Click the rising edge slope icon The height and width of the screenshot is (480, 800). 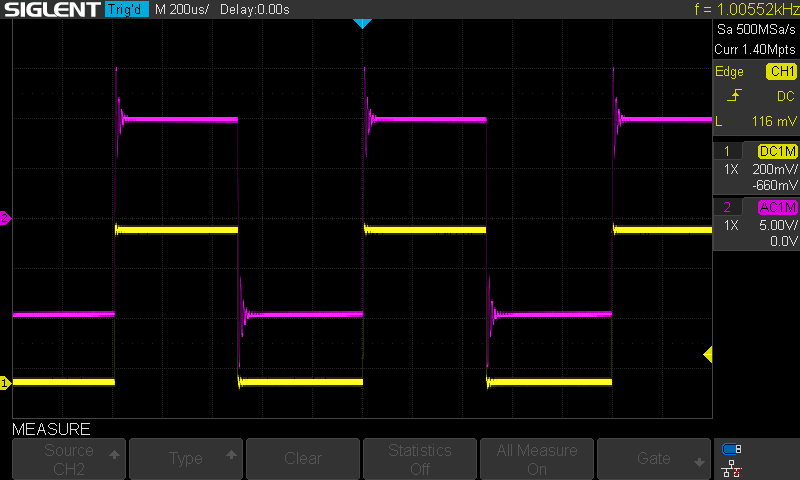[x=734, y=95]
